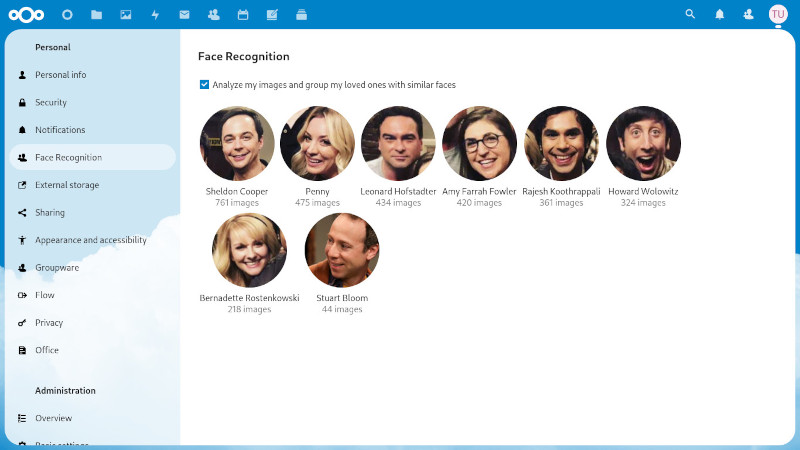
Task: Open Office settings section
Action: [92, 350]
